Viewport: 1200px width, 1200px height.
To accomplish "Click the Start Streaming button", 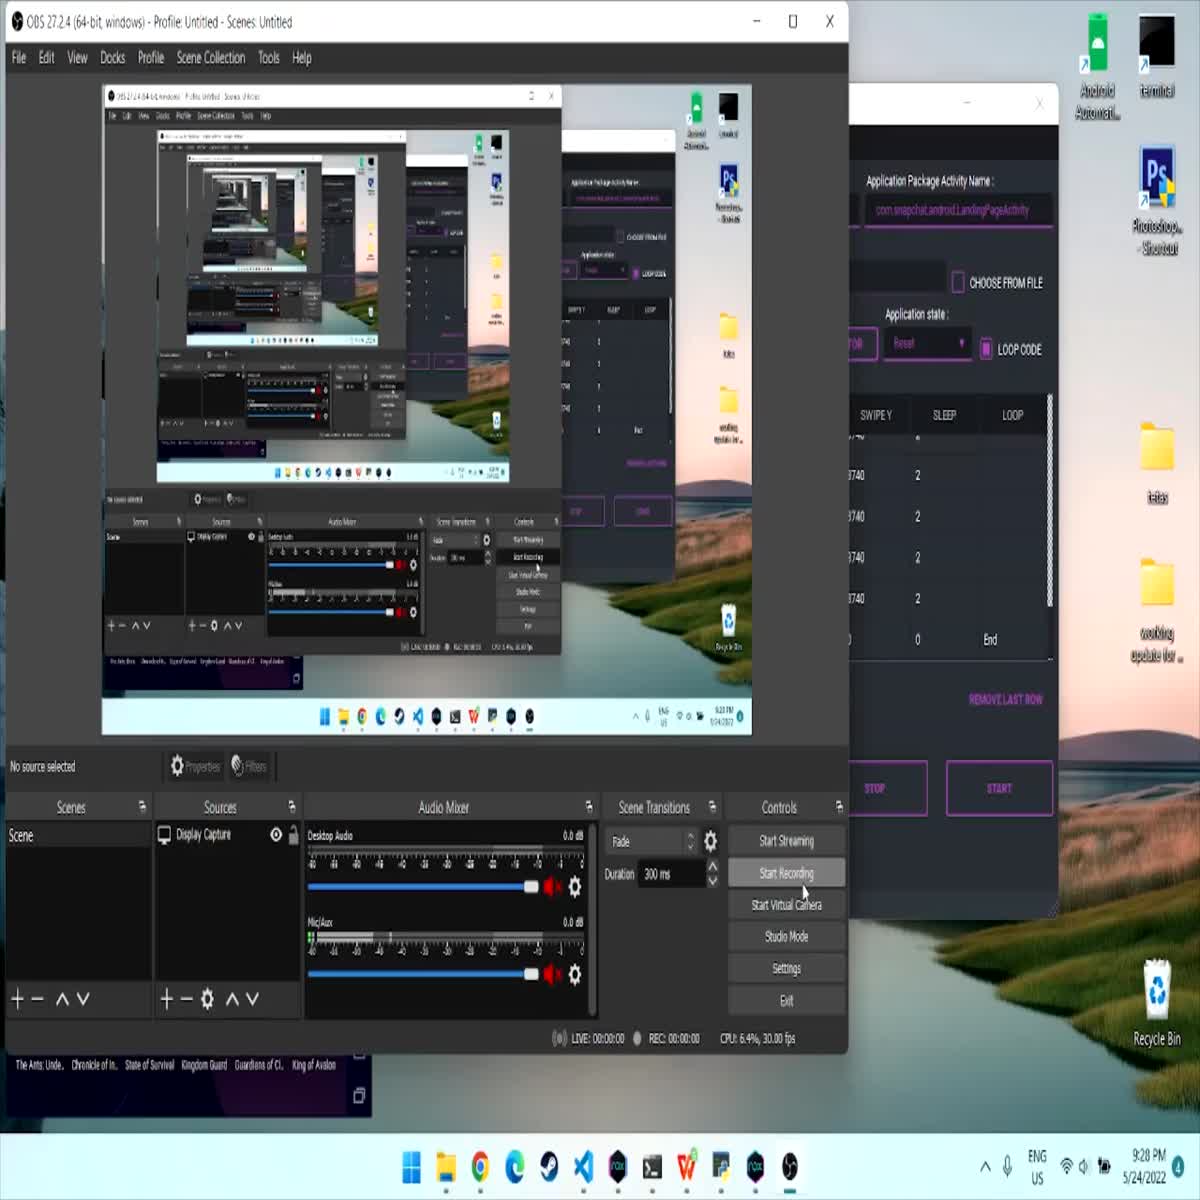I will coord(786,841).
